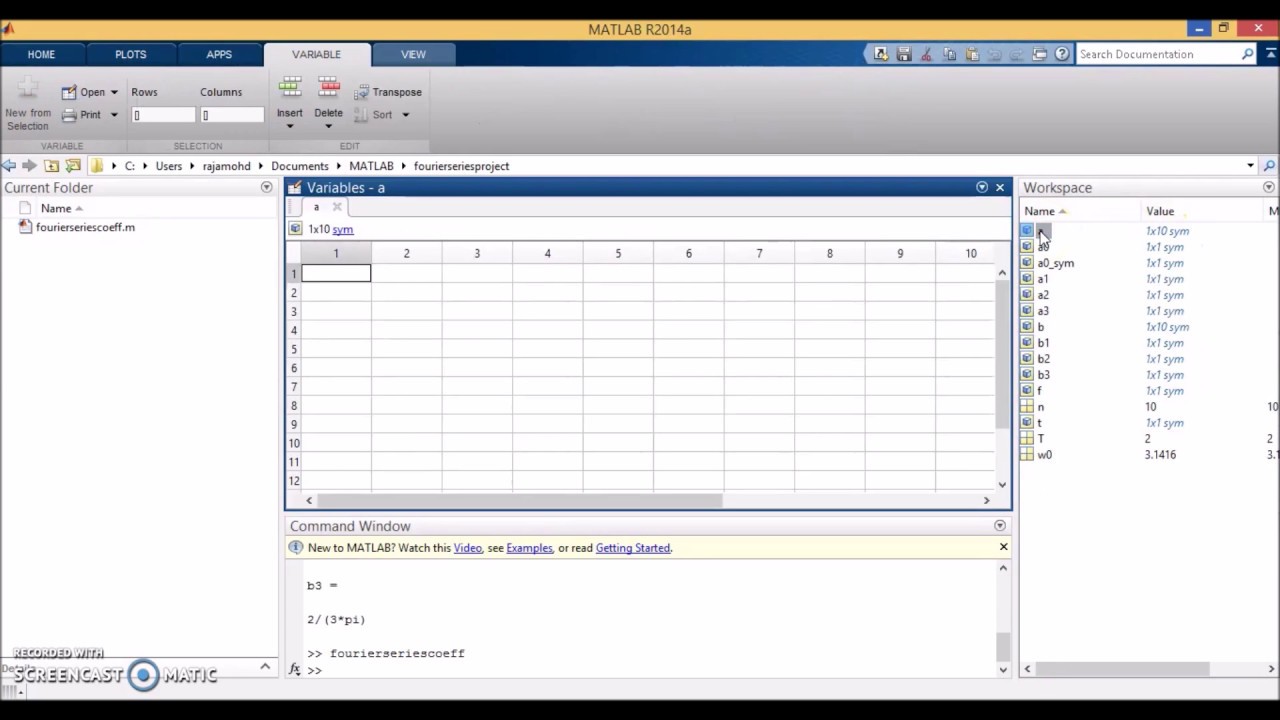This screenshot has height=720, width=1280.
Task: Click the Cut scissors icon
Action: pyautogui.click(x=927, y=54)
